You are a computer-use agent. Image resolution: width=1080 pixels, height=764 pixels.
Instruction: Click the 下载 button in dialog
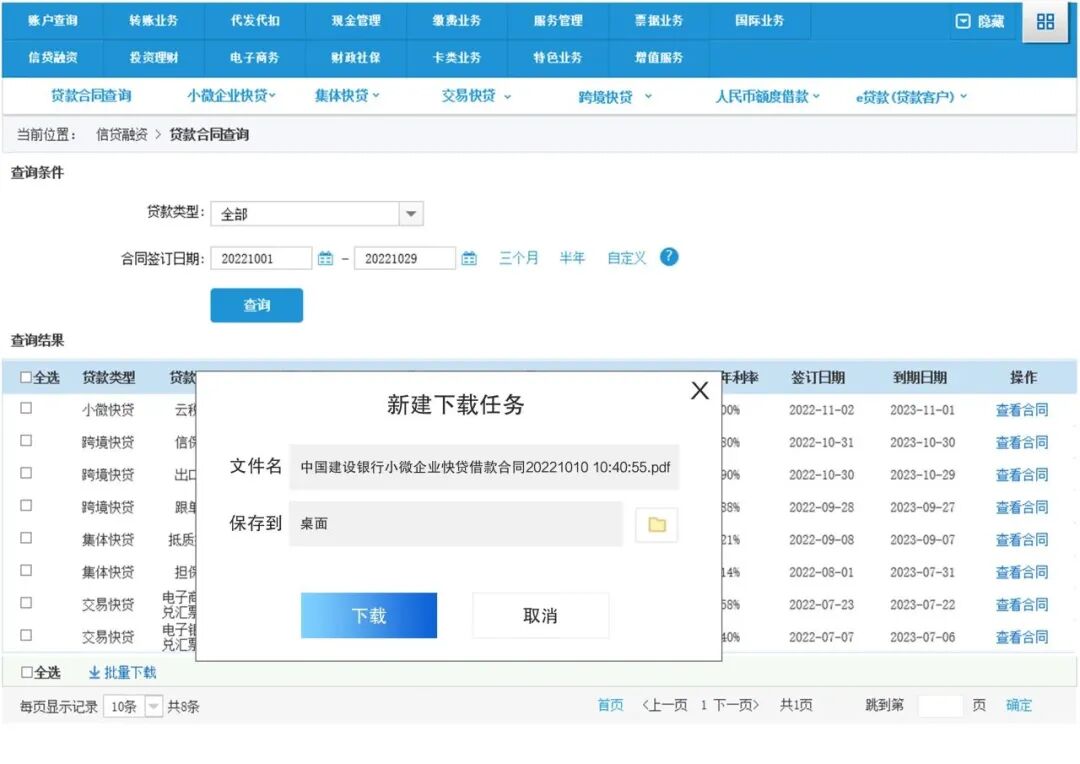[x=368, y=615]
